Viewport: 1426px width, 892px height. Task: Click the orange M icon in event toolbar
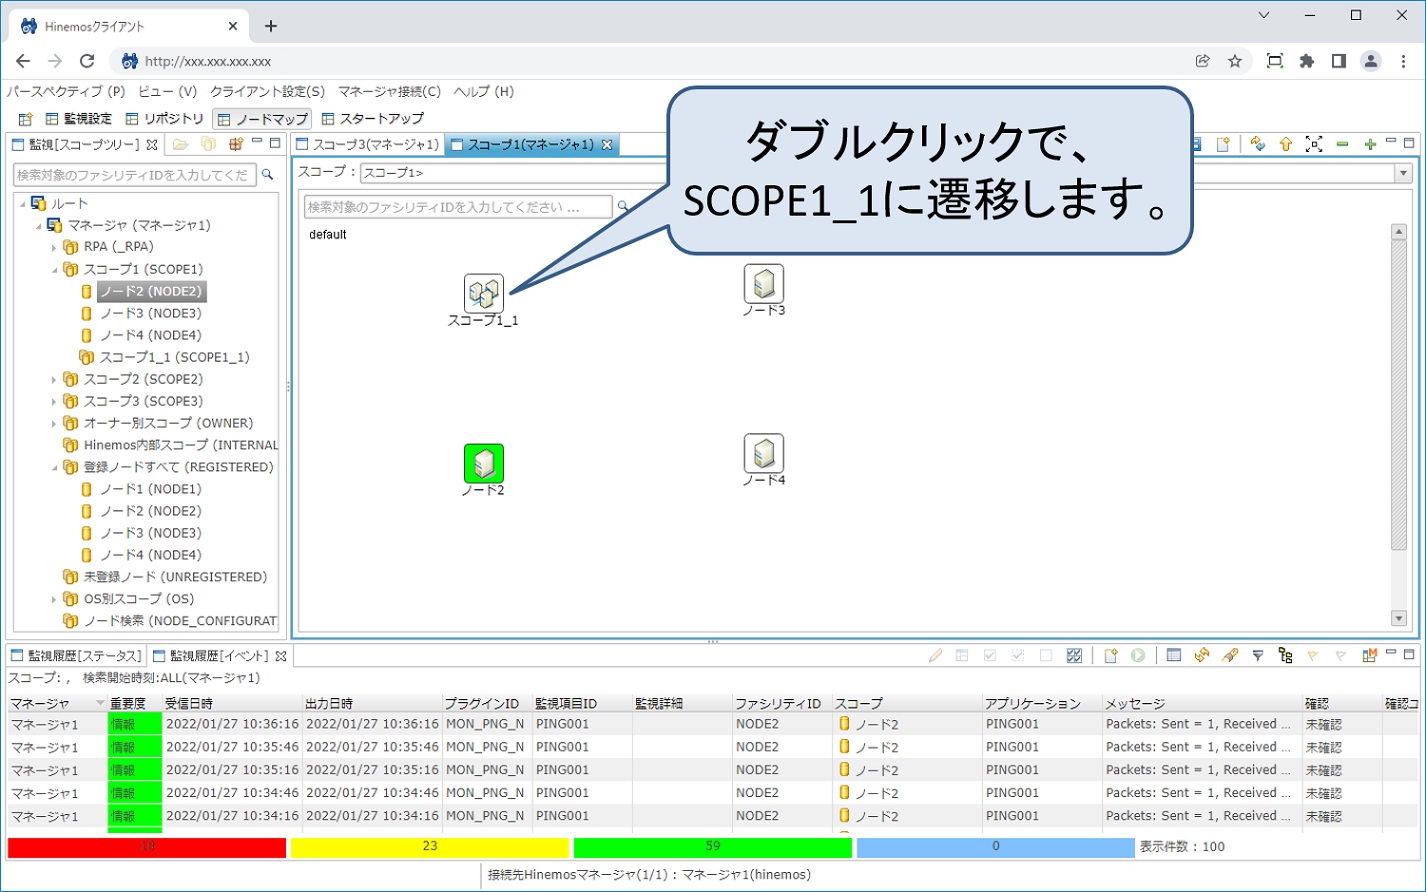(x=1370, y=656)
